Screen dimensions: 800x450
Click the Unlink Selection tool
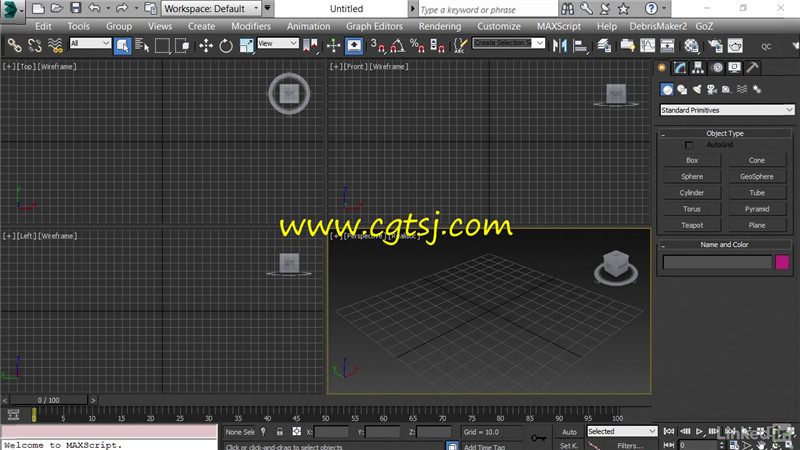[x=35, y=46]
